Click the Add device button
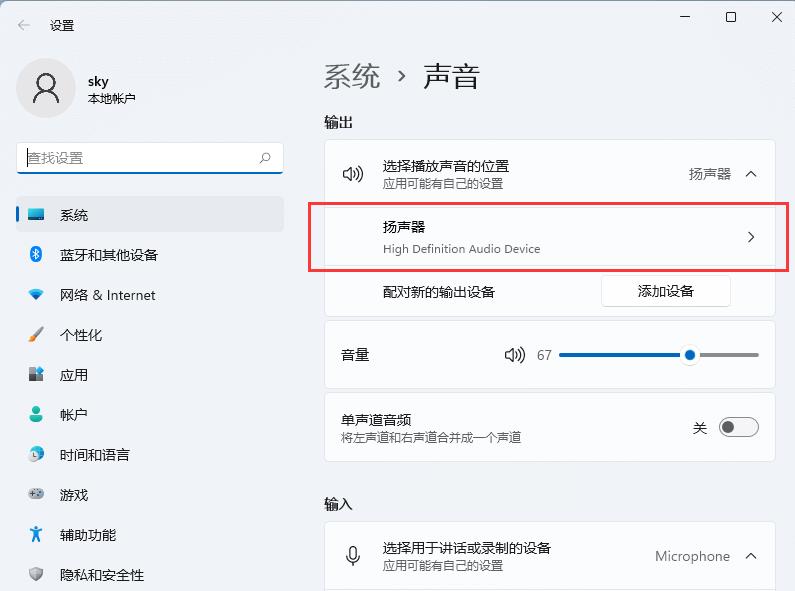This screenshot has height=591, width=795. [x=665, y=291]
